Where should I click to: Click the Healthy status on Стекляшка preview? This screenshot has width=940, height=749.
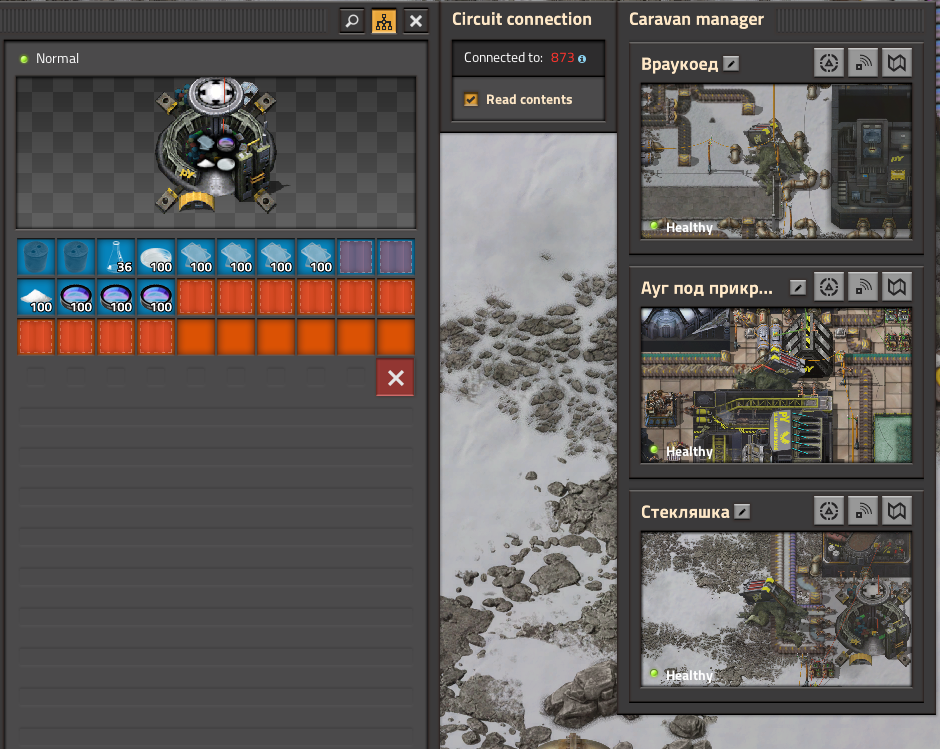689,675
